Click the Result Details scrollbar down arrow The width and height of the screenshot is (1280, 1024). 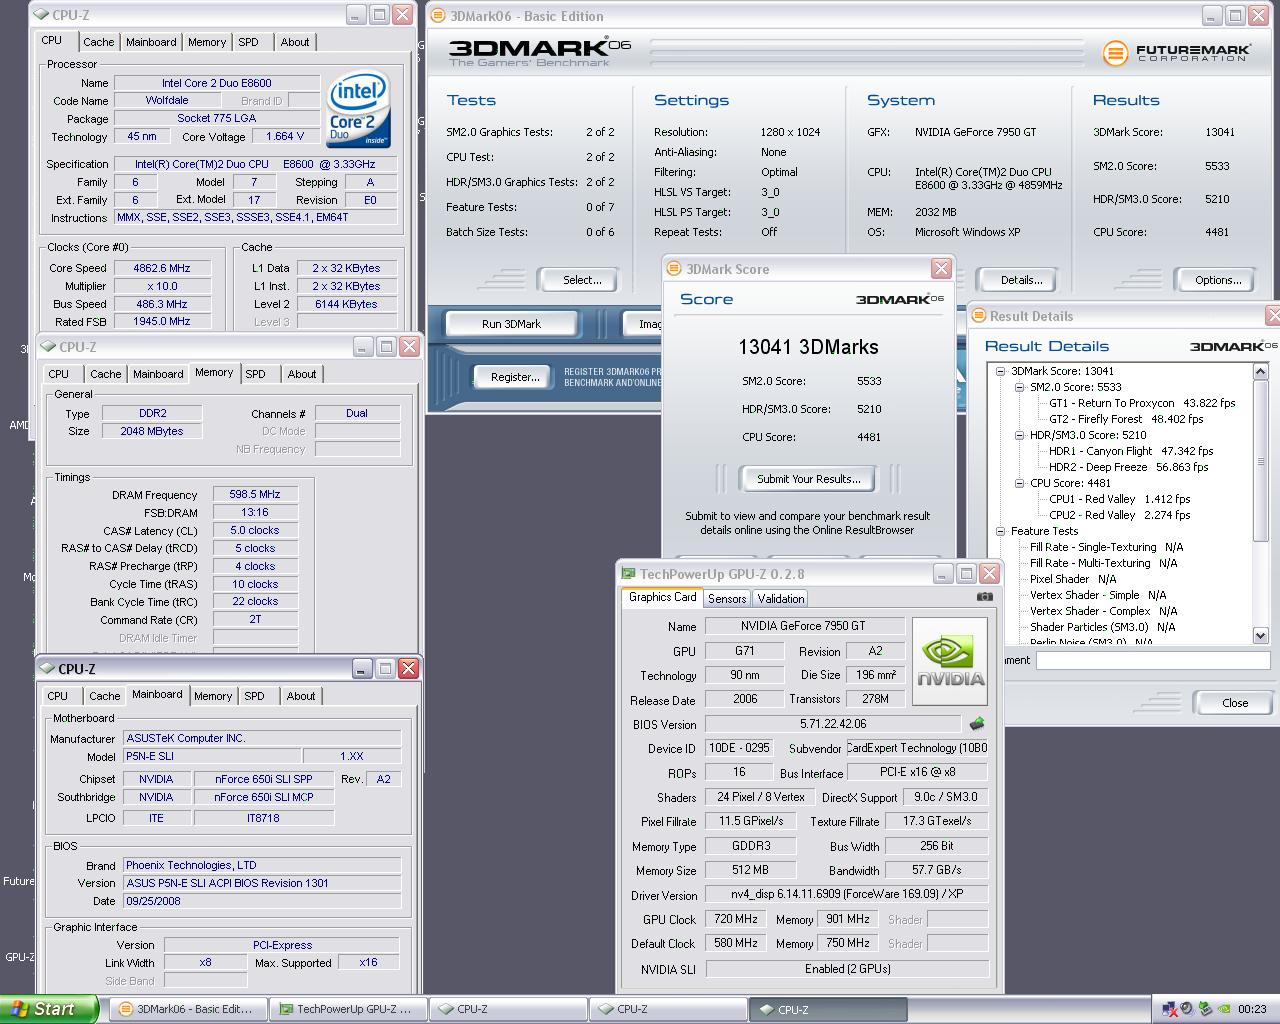(x=1260, y=635)
